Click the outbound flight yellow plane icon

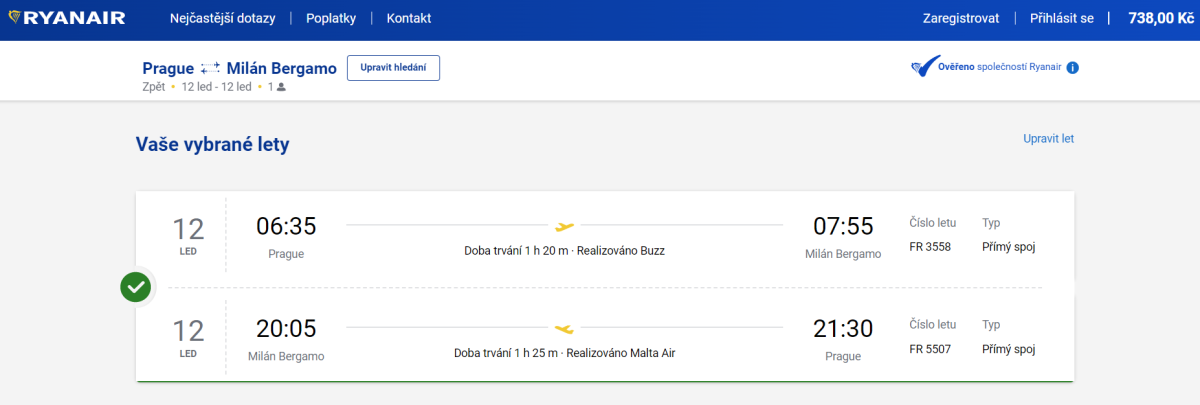point(565,226)
